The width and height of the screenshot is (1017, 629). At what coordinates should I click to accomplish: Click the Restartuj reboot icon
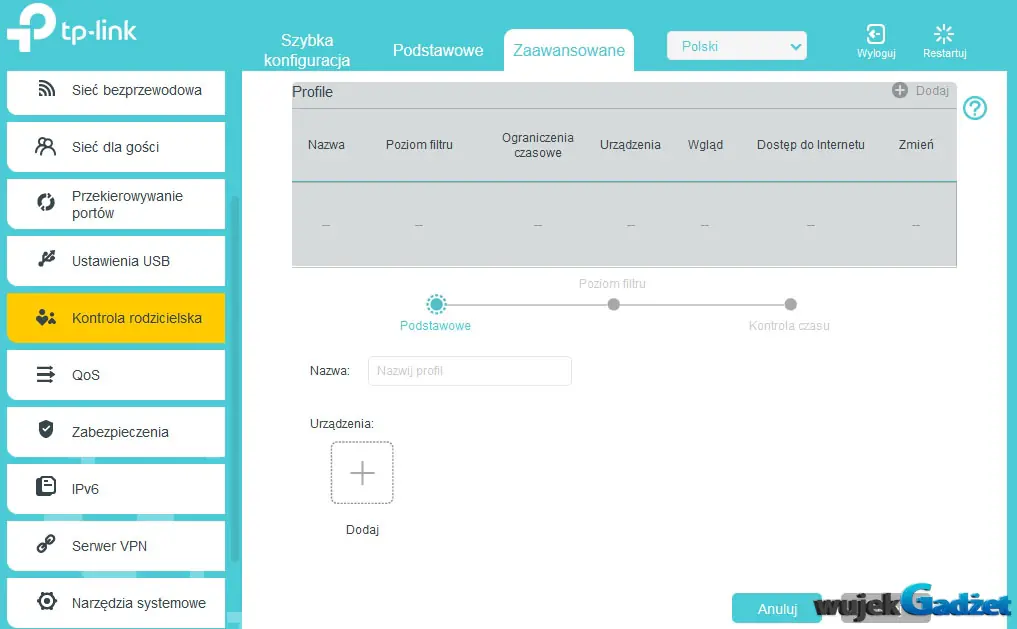[x=944, y=34]
